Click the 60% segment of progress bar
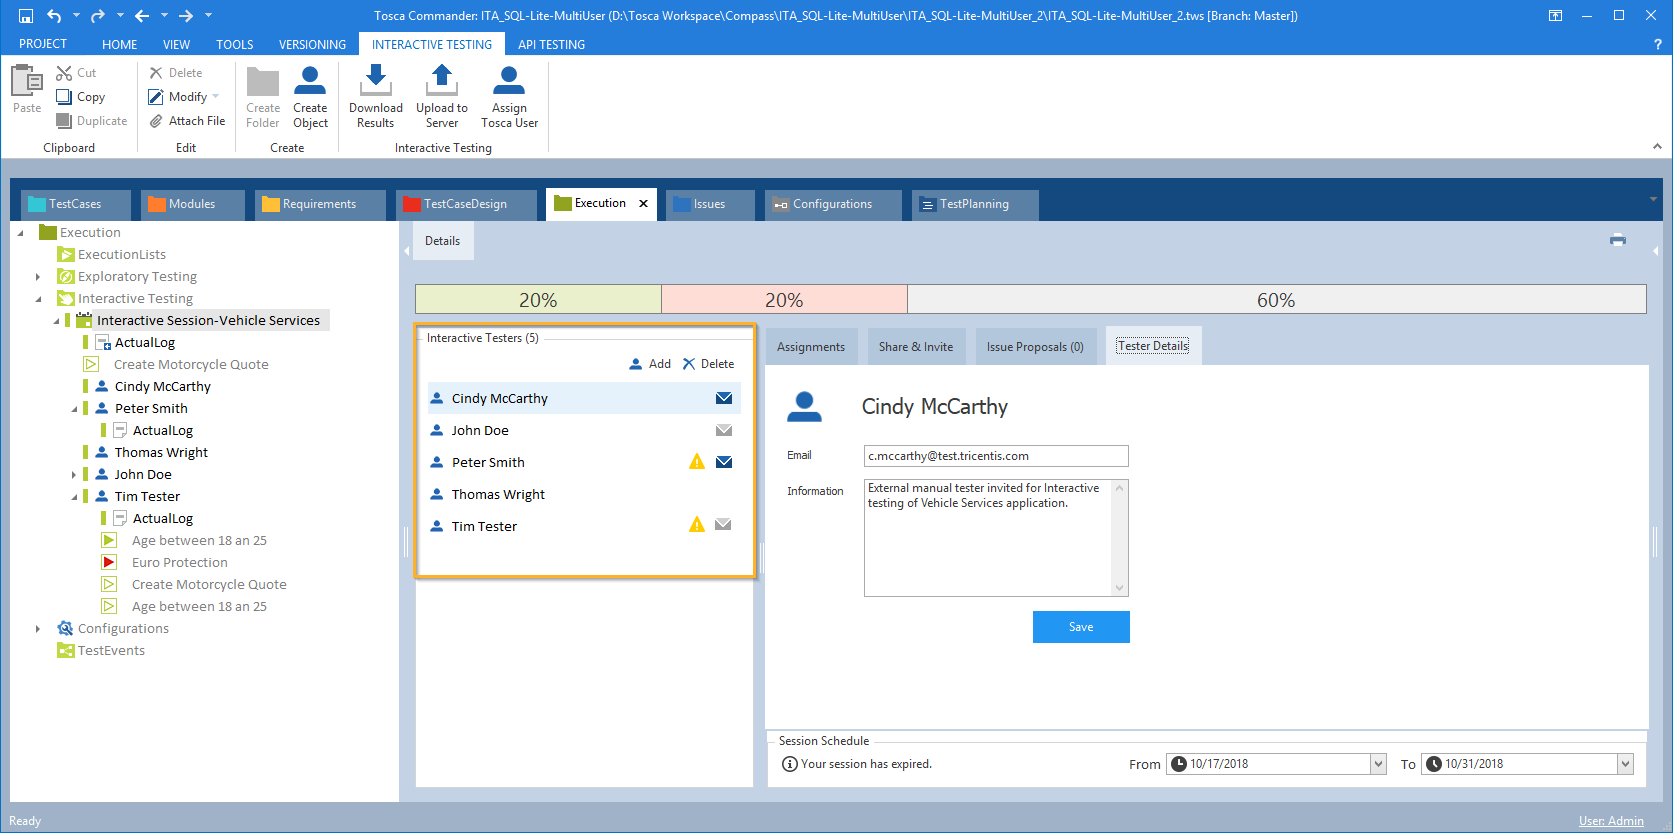The width and height of the screenshot is (1673, 833). (1275, 300)
